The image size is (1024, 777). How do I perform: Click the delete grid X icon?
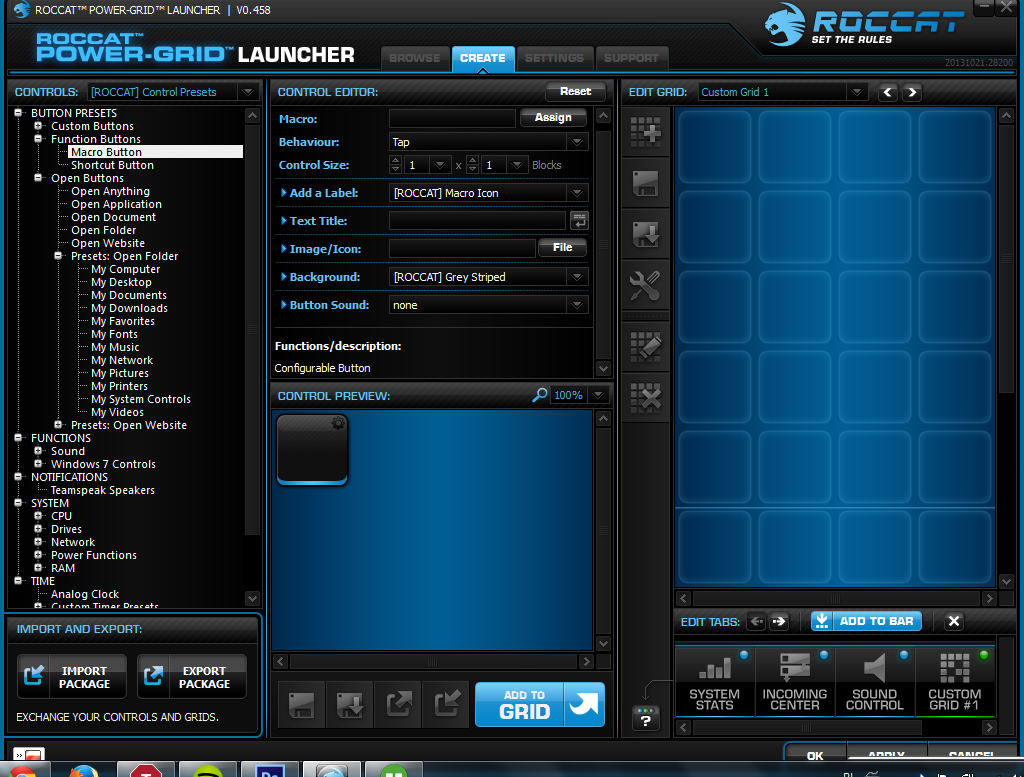point(645,396)
